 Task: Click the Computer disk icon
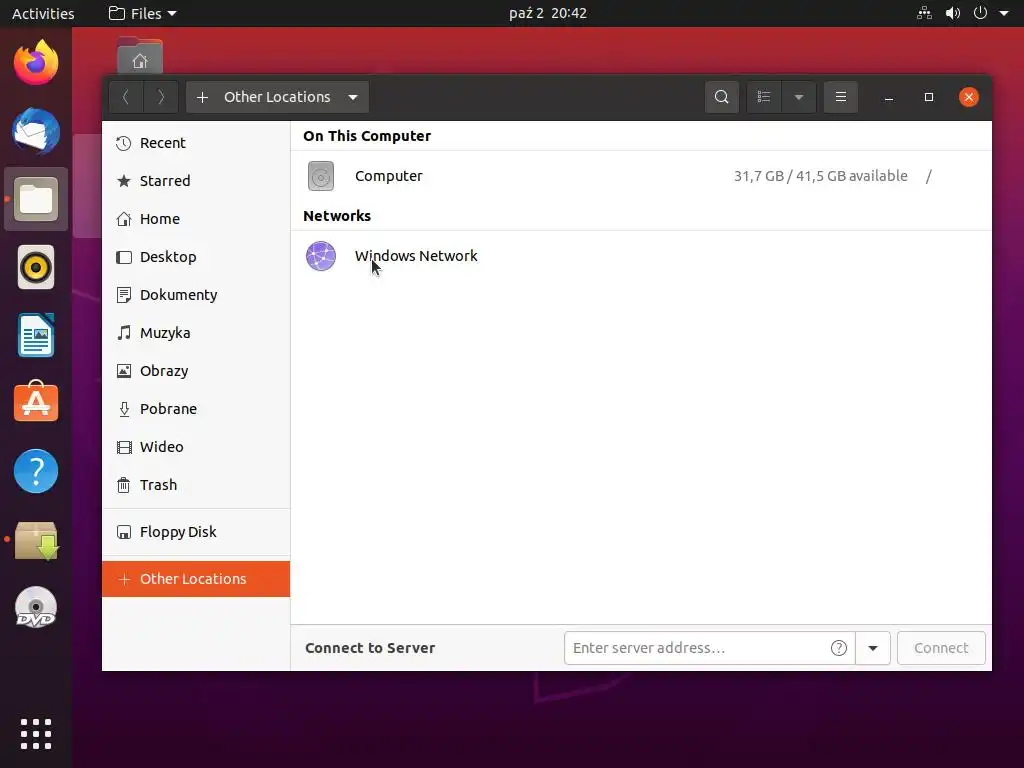[x=321, y=176]
